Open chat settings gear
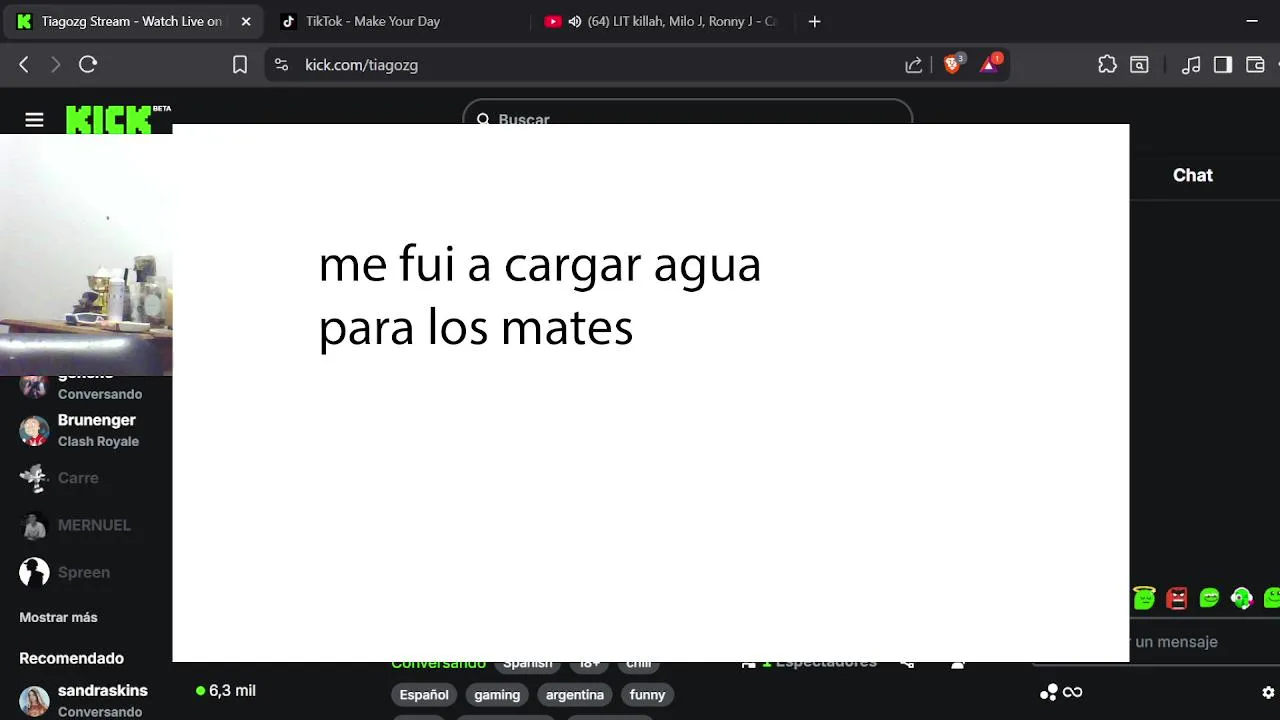Viewport: 1280px width, 720px height. click(1268, 692)
